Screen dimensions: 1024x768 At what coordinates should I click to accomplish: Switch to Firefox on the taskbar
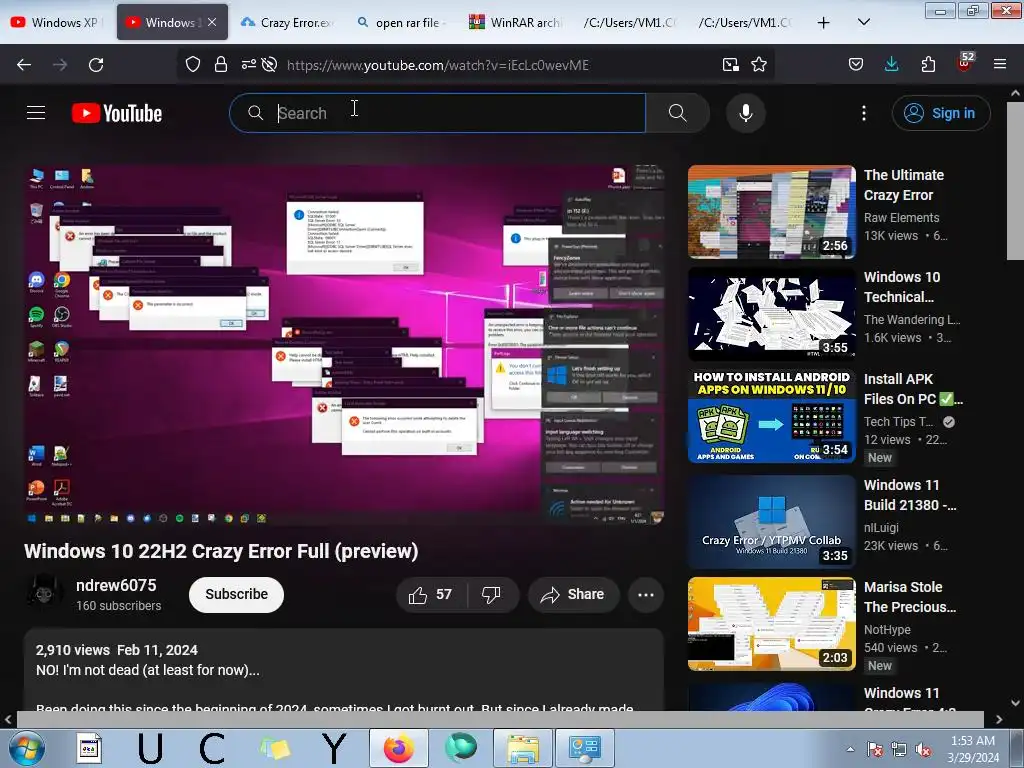(398, 748)
